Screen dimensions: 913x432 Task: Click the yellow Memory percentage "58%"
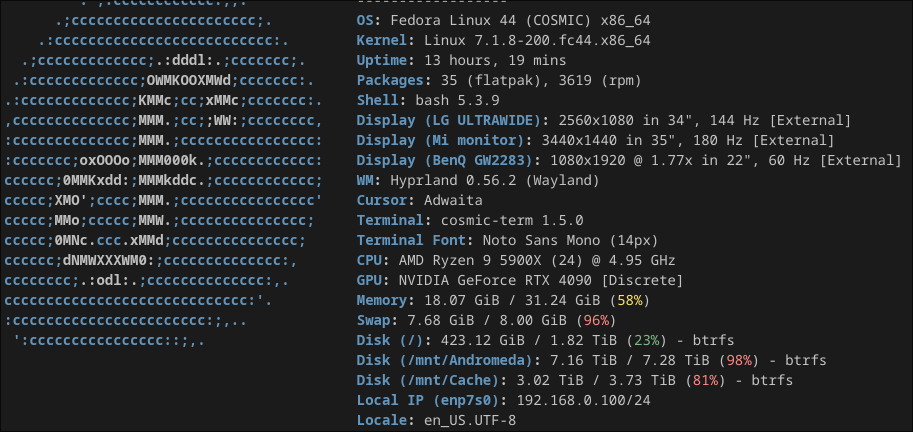(x=629, y=300)
